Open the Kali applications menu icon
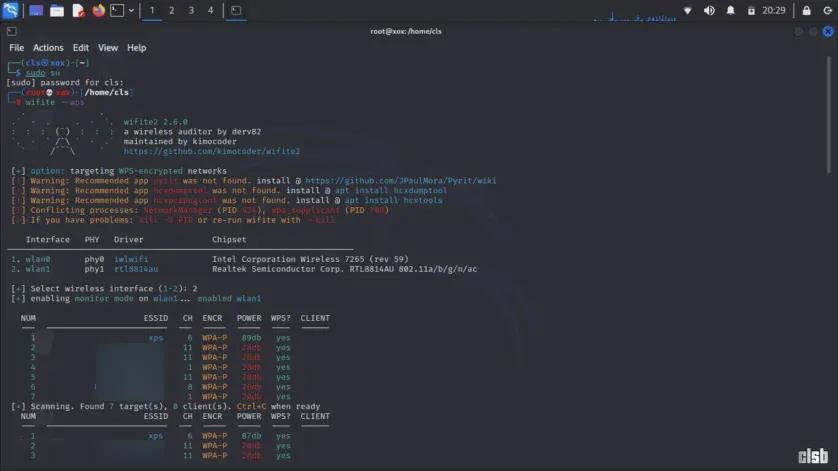Image resolution: width=838 pixels, height=471 pixels. (x=11, y=10)
